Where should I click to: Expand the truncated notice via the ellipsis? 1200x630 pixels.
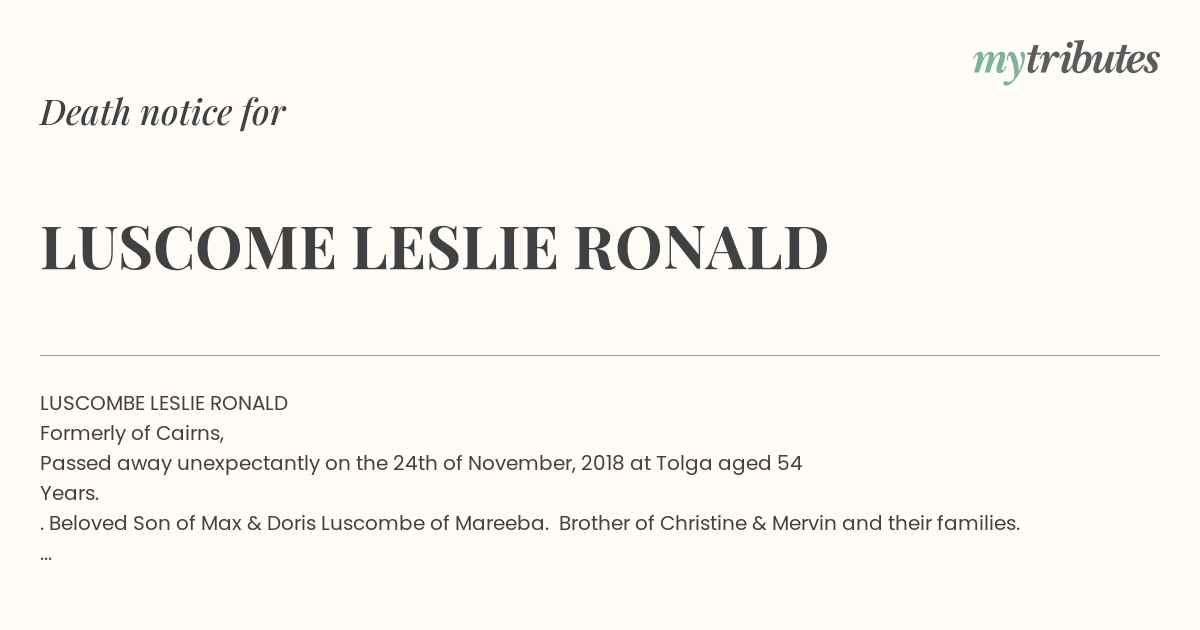click(46, 553)
